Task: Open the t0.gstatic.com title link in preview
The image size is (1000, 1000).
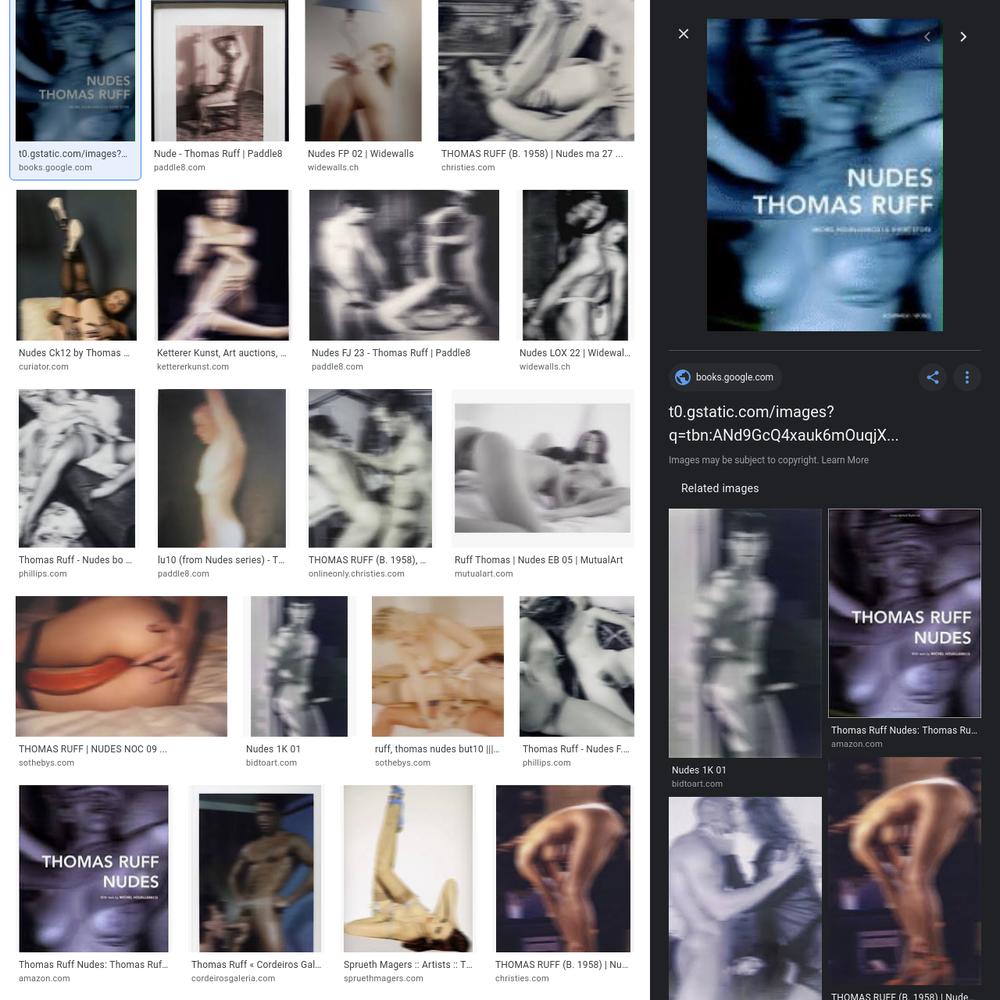Action: [x=783, y=423]
